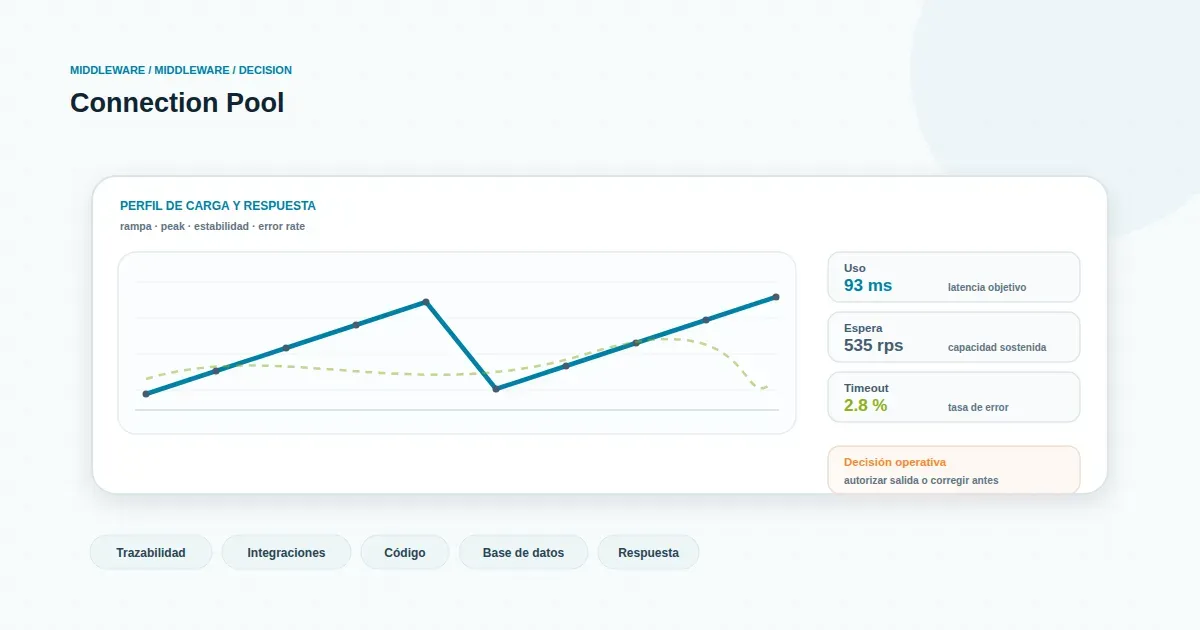The image size is (1200, 630).
Task: Open the Decisión operativa card
Action: pyautogui.click(x=954, y=470)
